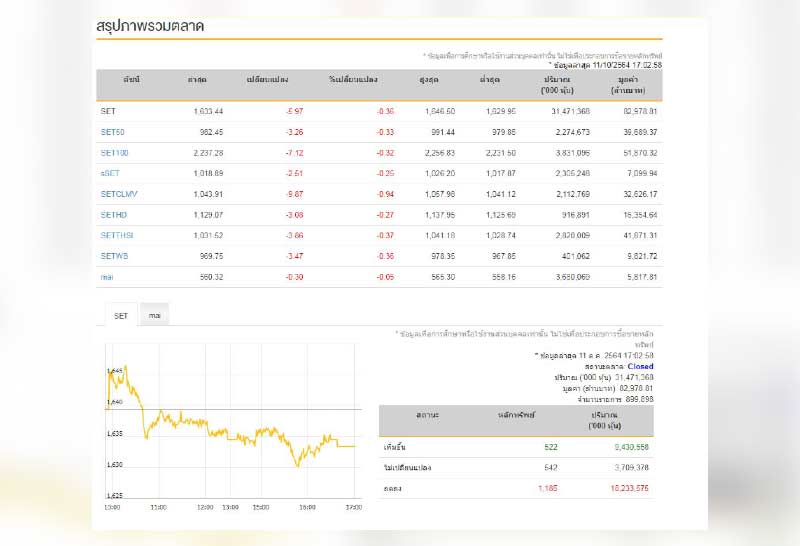
Task: Switch to the mai chart tab
Action: [154, 316]
